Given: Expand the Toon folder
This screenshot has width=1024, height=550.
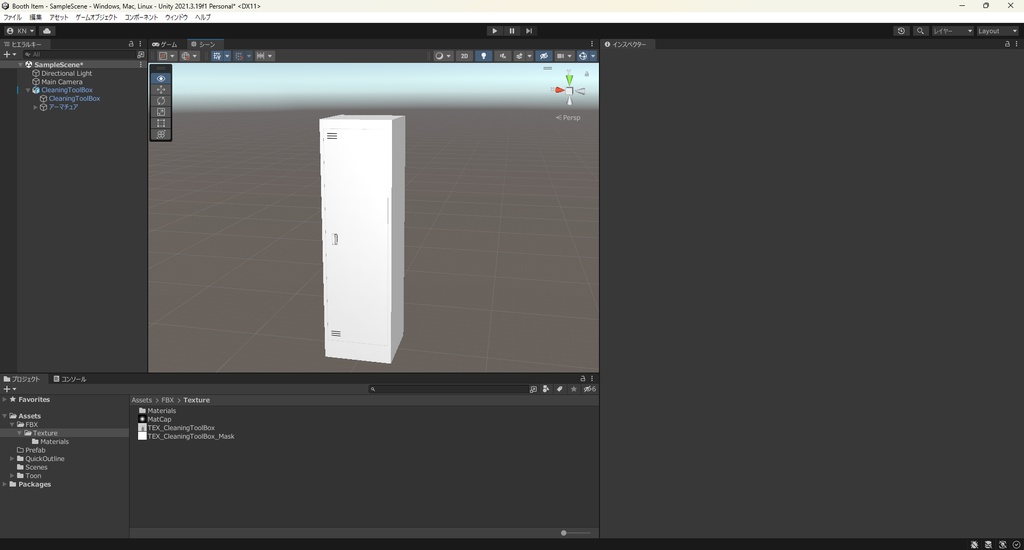Looking at the screenshot, I should pos(12,476).
